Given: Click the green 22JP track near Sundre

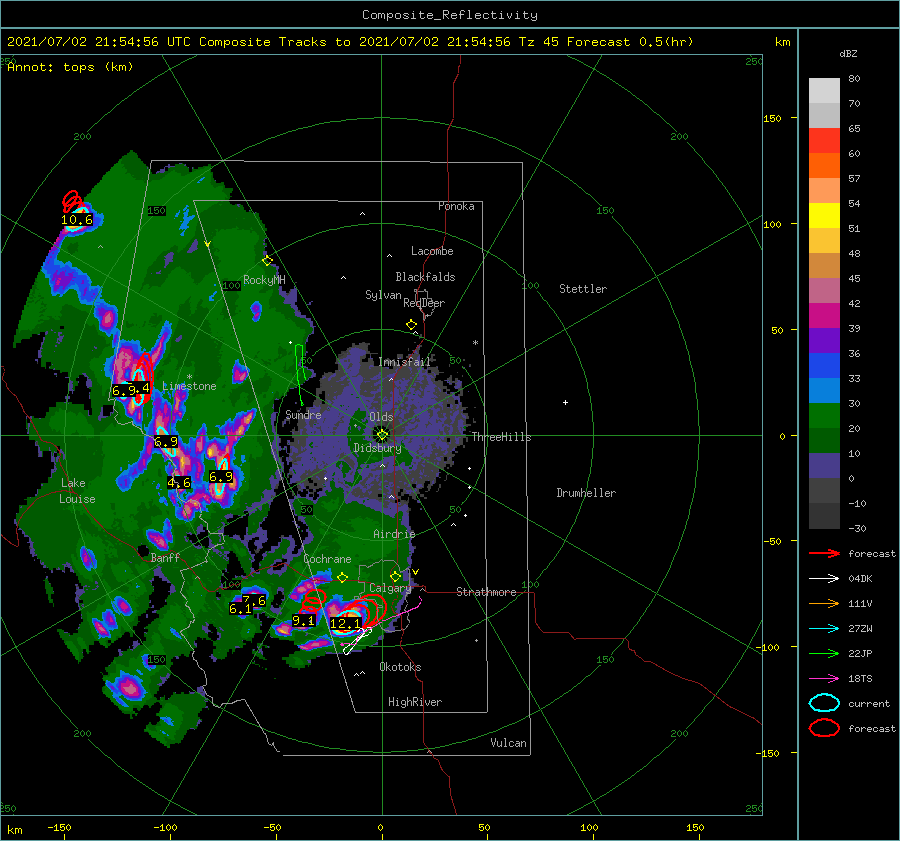Looking at the screenshot, I should (x=299, y=374).
